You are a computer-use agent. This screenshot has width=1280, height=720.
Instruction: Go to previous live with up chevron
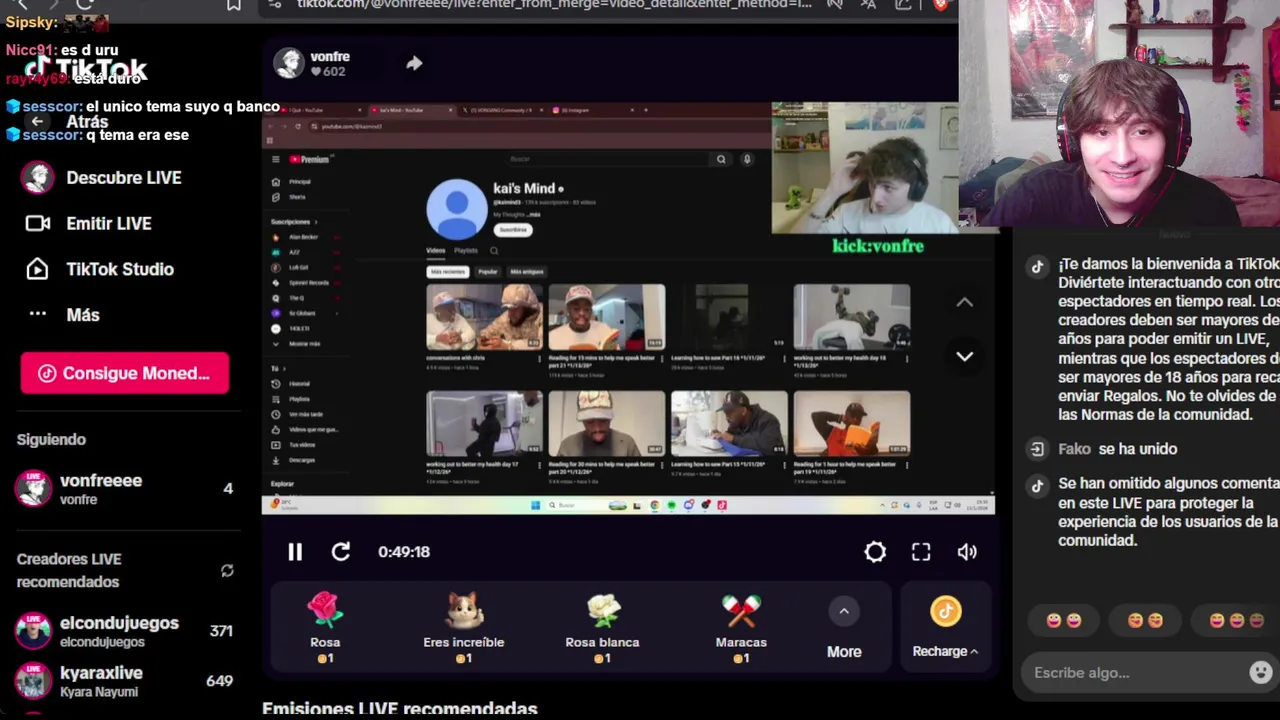click(964, 302)
